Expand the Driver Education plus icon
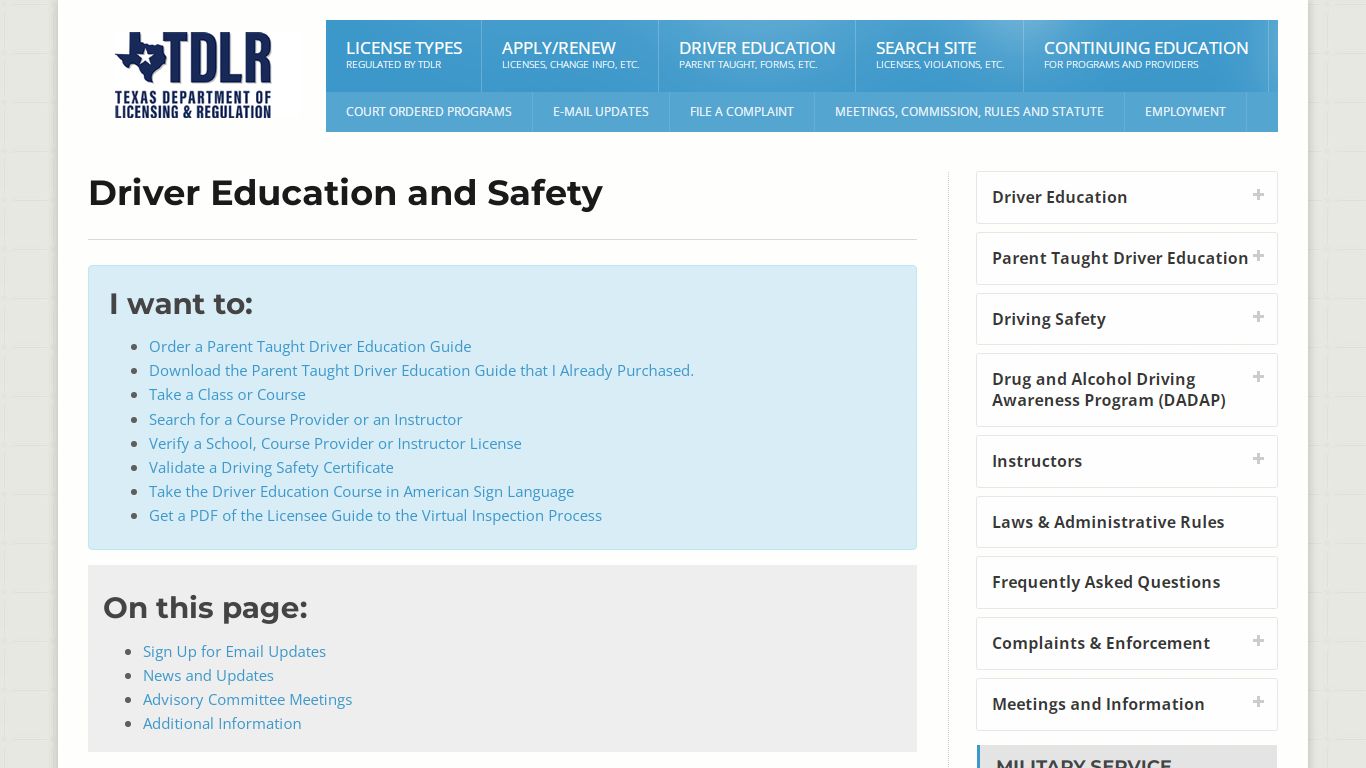The width and height of the screenshot is (1366, 768). tap(1258, 195)
